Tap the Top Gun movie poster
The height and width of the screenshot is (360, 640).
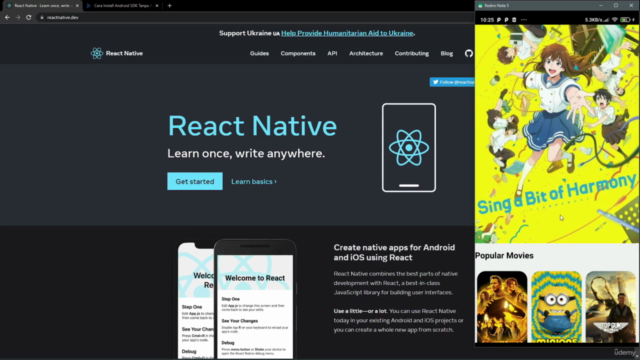[x=611, y=307]
